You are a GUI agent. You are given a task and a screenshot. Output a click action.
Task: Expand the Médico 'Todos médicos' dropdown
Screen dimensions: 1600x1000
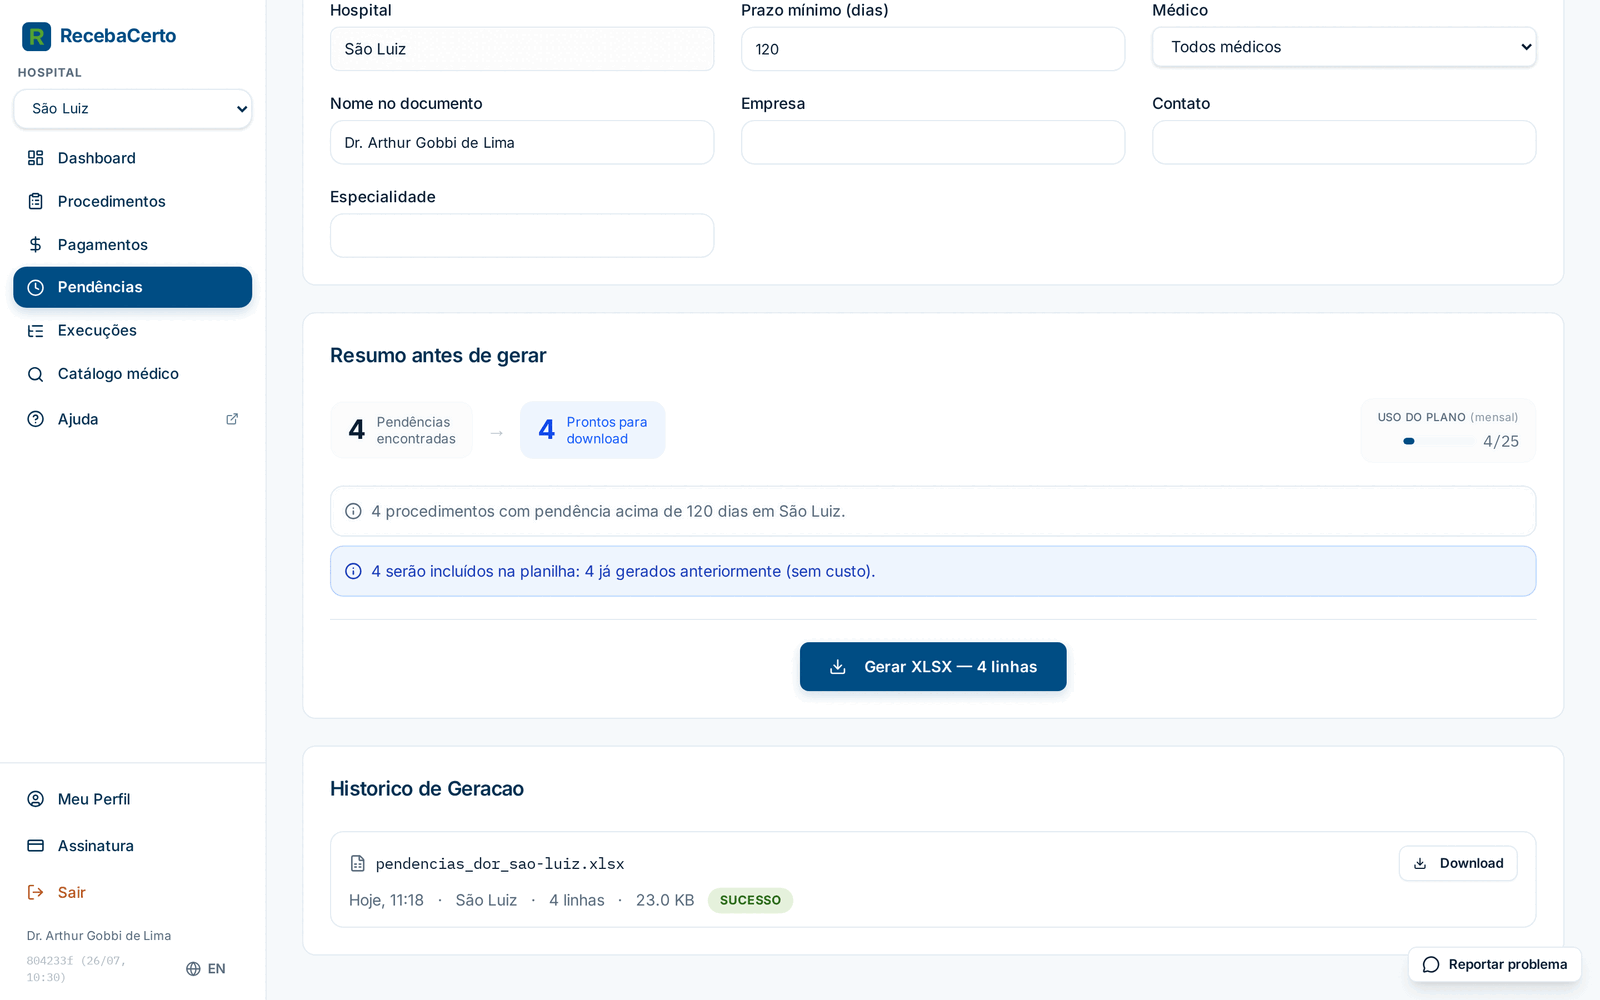[x=1344, y=47]
